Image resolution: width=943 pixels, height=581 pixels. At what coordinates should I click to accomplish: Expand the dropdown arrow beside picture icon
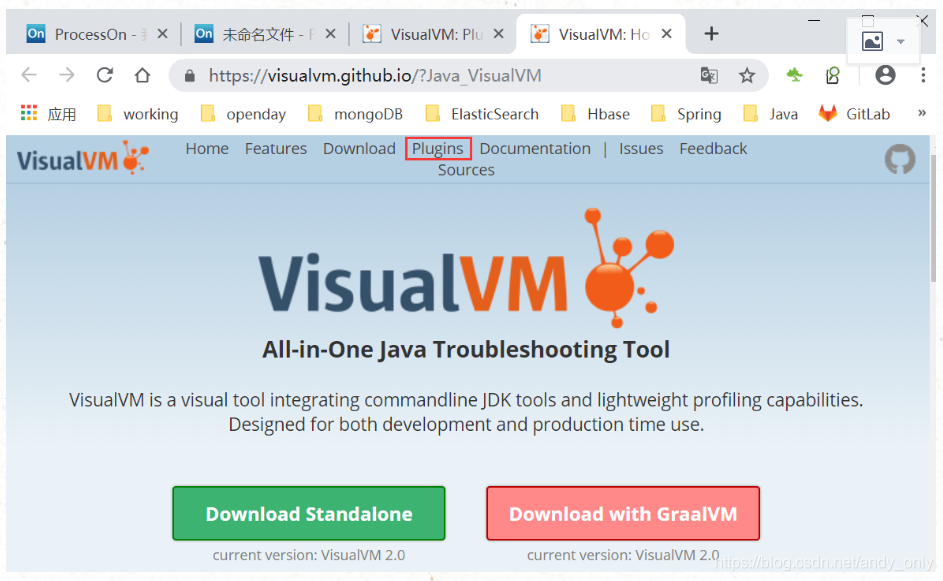901,42
